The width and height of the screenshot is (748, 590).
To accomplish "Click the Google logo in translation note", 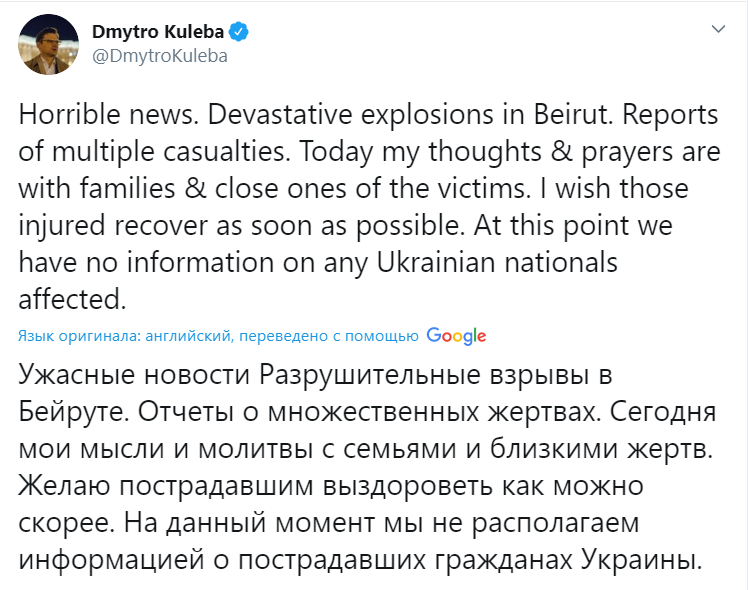I will click(456, 335).
